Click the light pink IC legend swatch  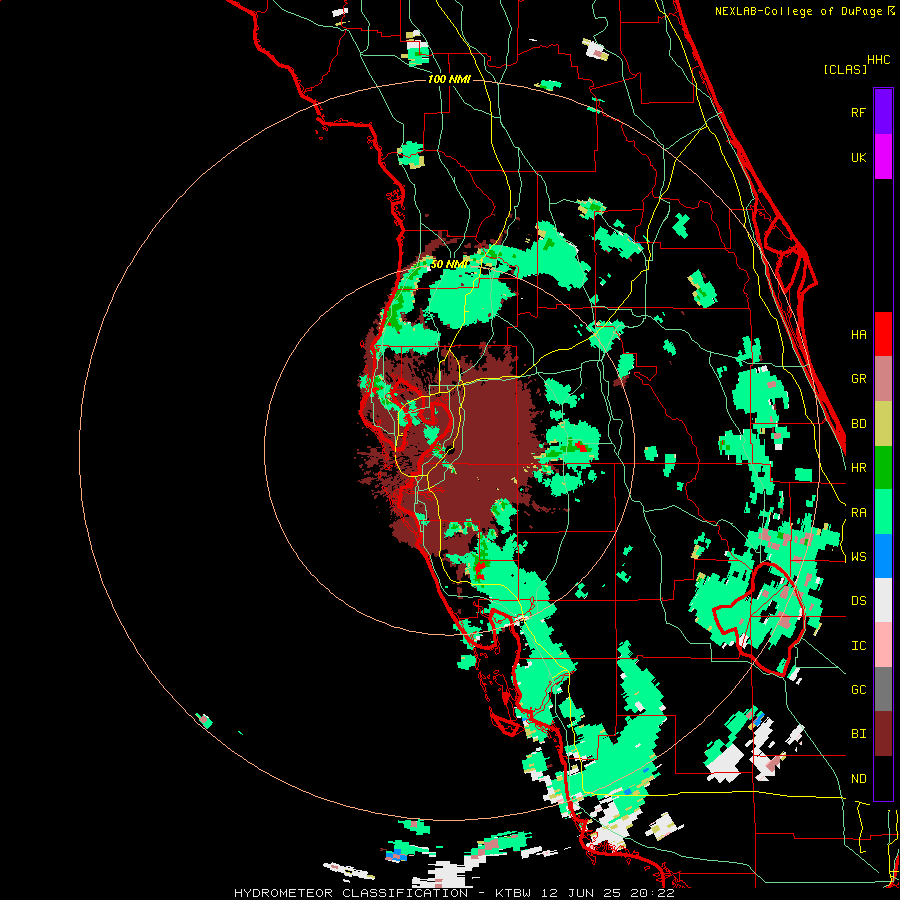(883, 645)
